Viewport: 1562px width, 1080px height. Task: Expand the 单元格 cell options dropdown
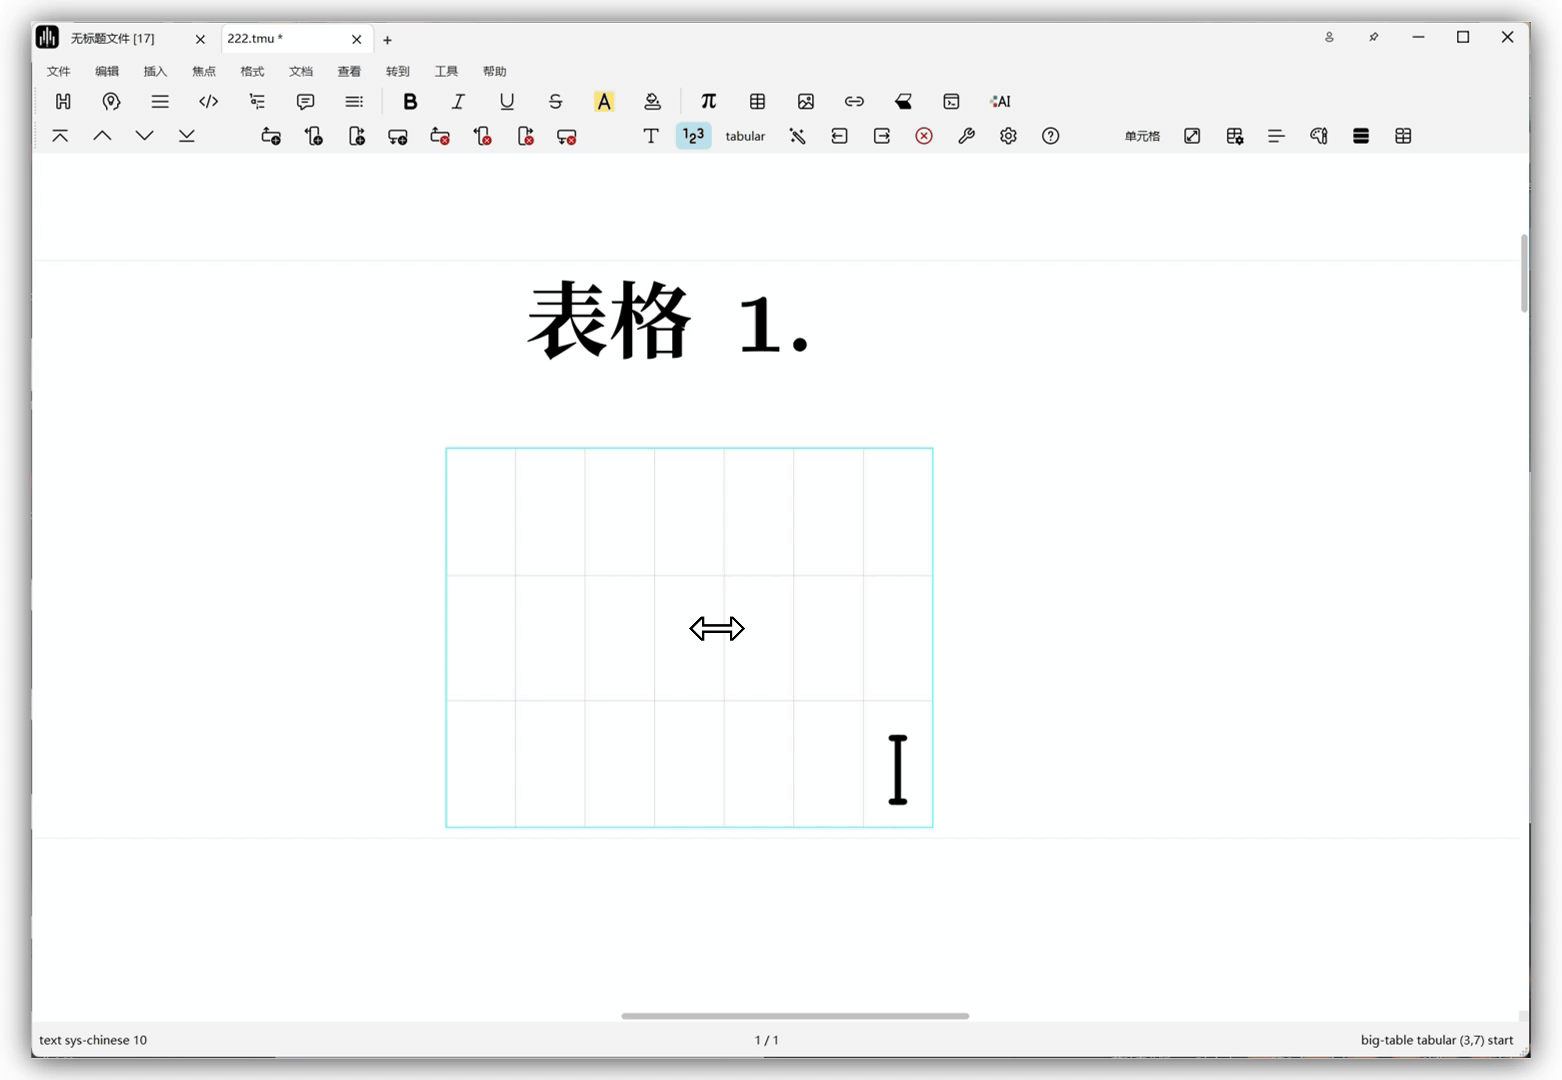coord(1142,136)
